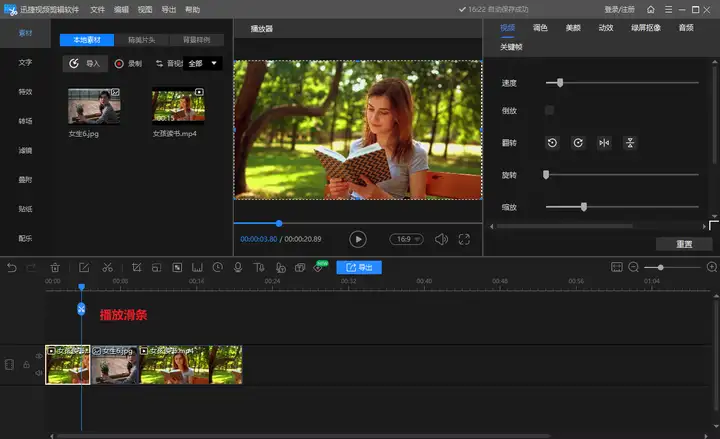Open the speech-to-text tool

[281, 268]
